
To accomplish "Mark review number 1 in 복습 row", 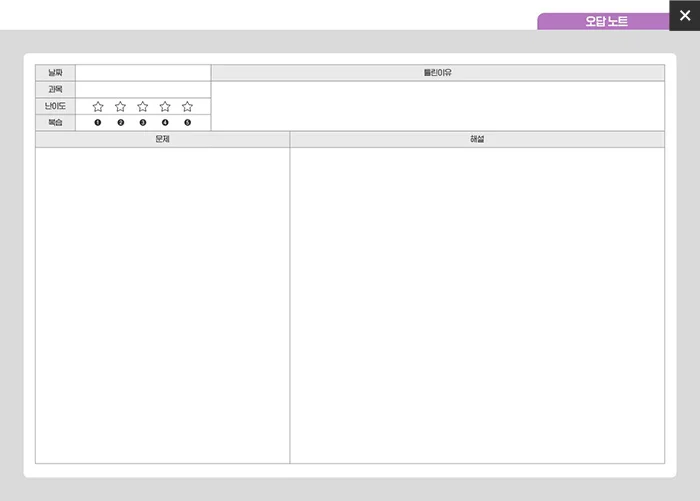I will click(x=98, y=123).
